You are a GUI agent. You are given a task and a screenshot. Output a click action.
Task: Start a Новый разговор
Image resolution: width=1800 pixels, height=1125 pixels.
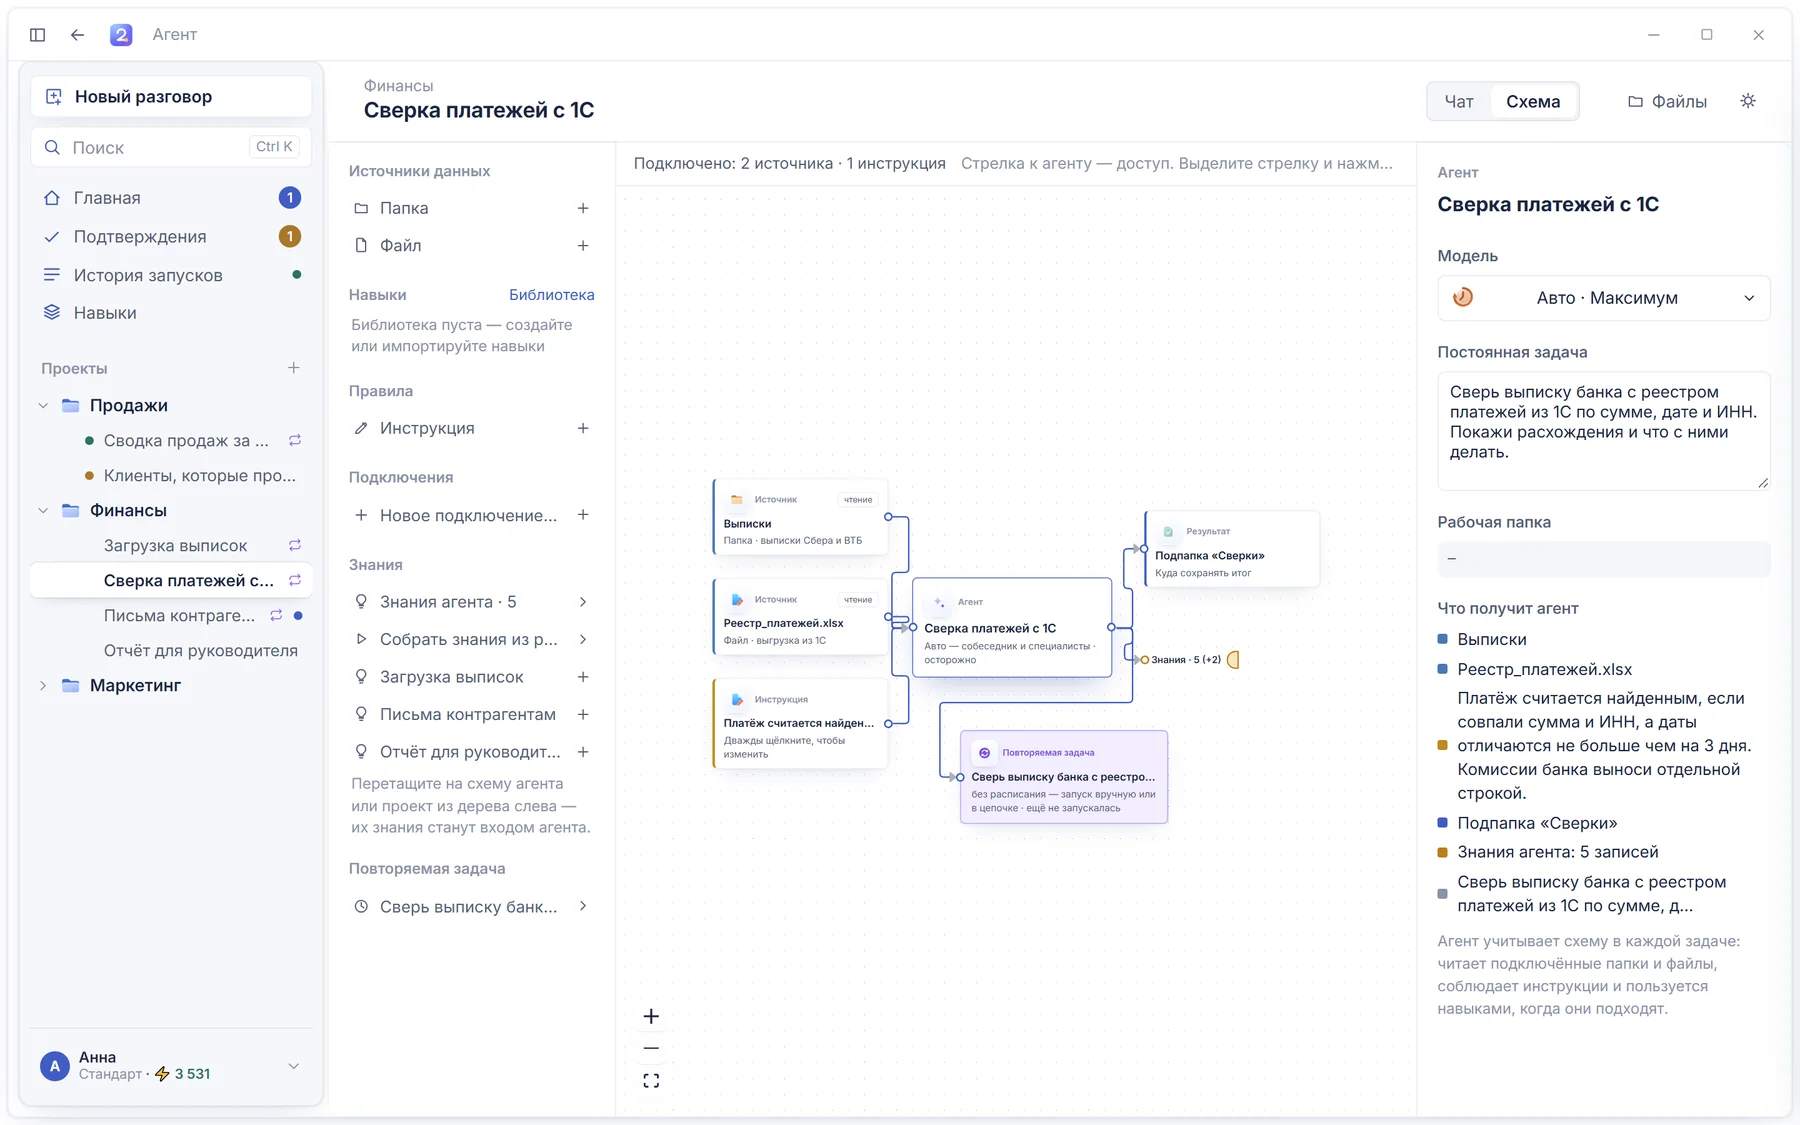pos(171,97)
